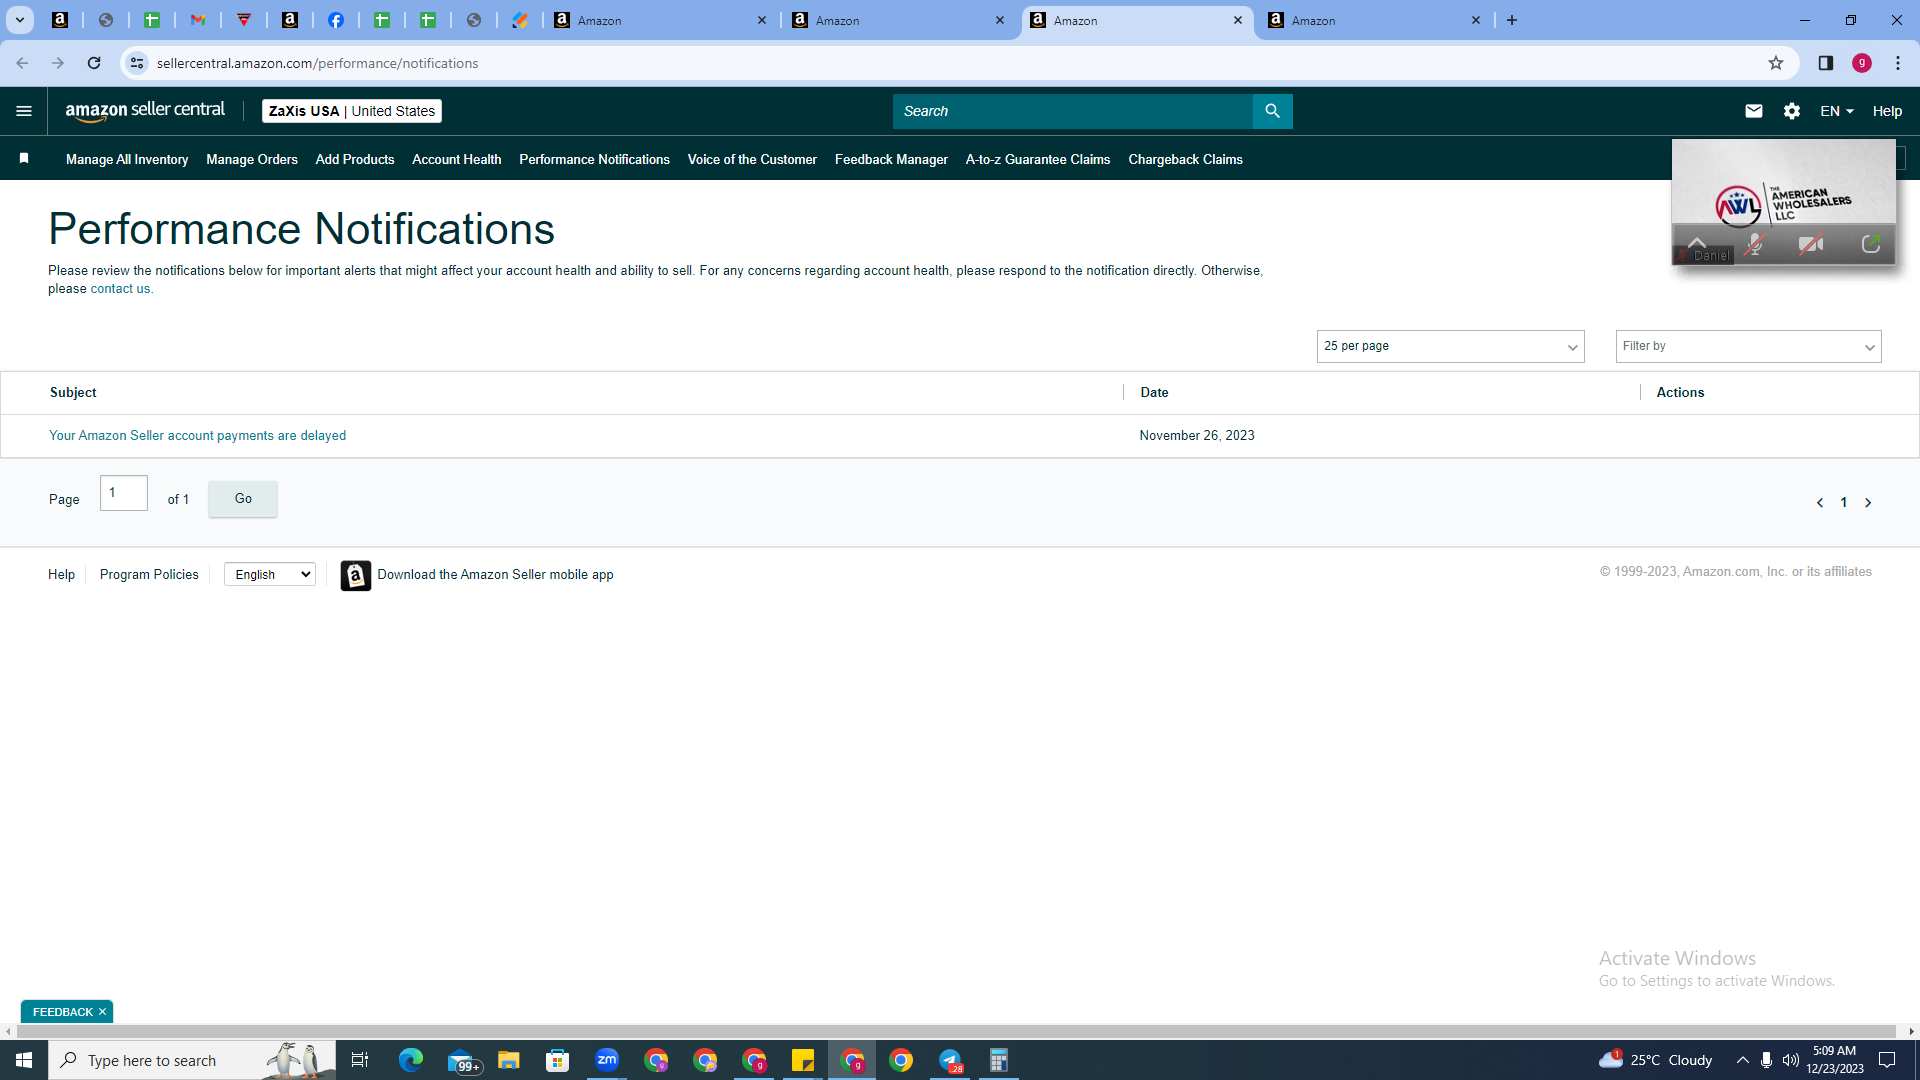1920x1080 pixels.
Task: Open Calculator from the taskbar
Action: click(x=998, y=1060)
